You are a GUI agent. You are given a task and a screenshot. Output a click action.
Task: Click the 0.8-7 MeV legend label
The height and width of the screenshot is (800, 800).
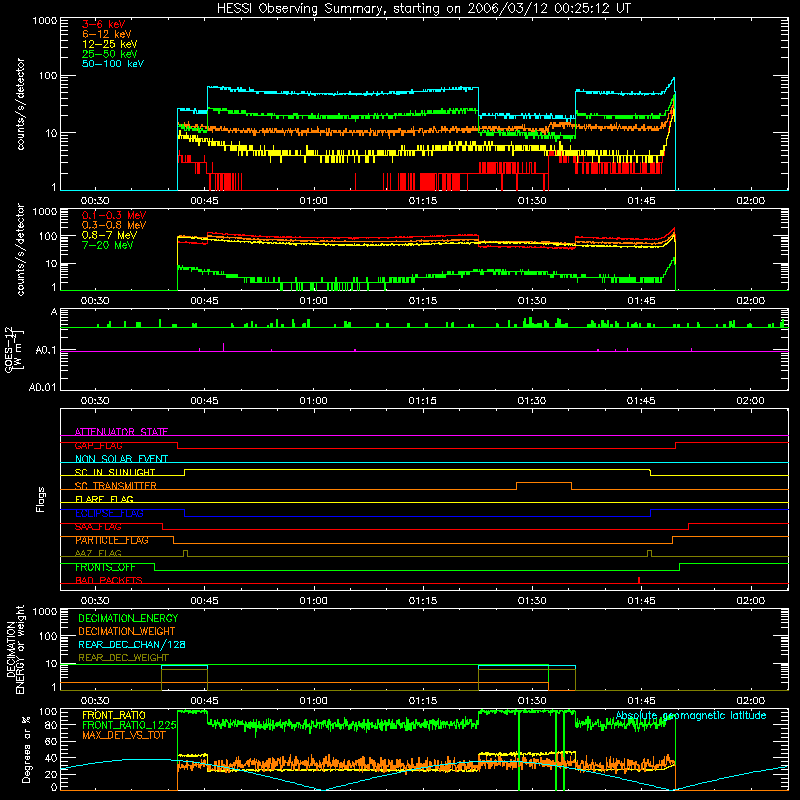[x=110, y=235]
